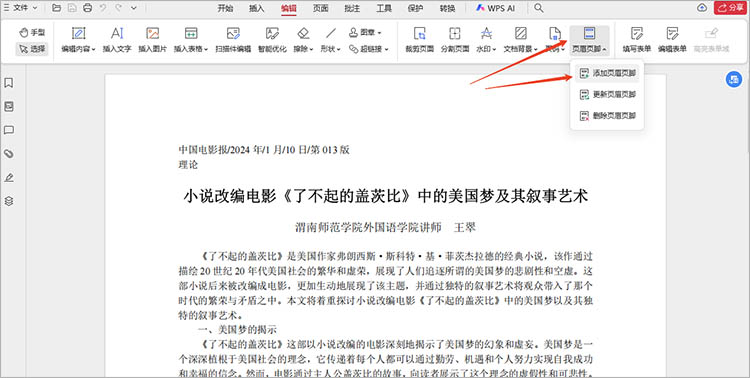Open the 批注 tab
Viewport: 750px width, 378px height.
[x=352, y=8]
